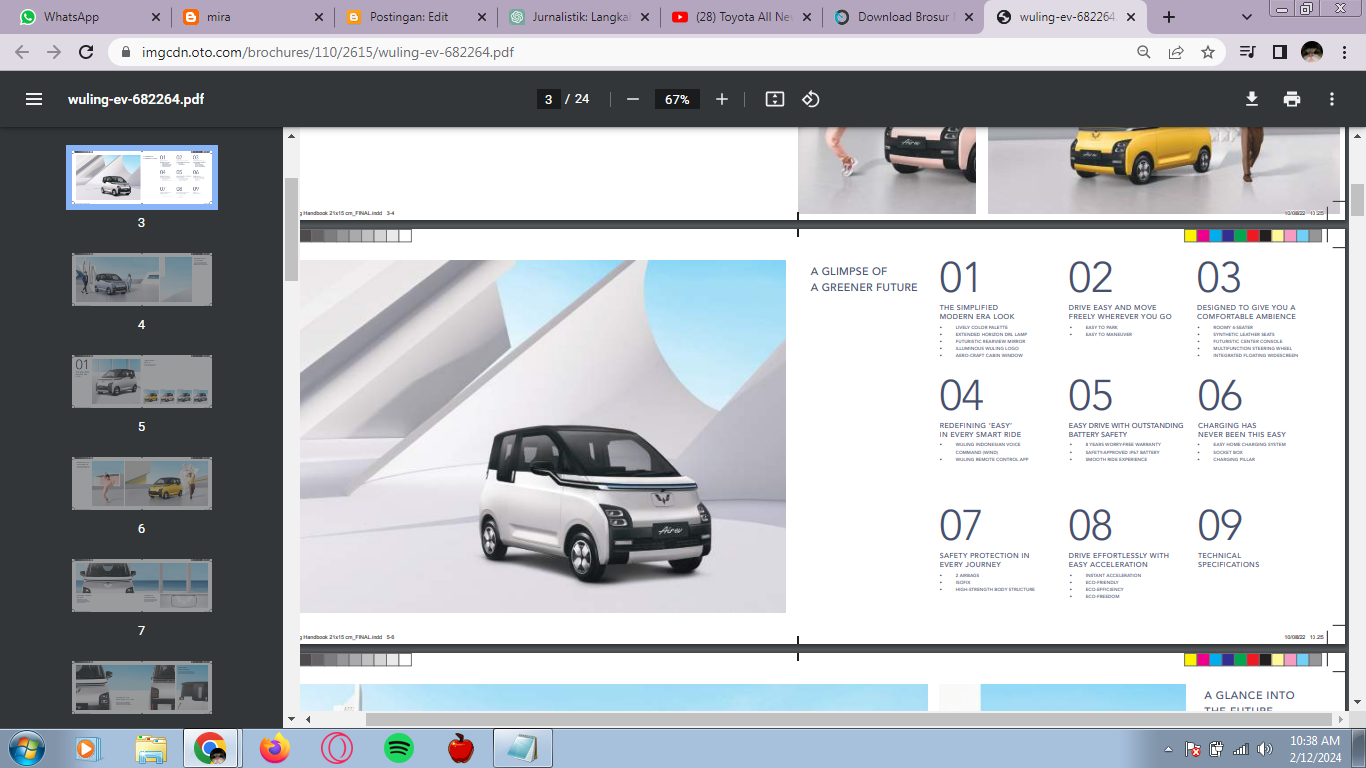
Task: Print the PDF document
Action: pyautogui.click(x=1292, y=99)
